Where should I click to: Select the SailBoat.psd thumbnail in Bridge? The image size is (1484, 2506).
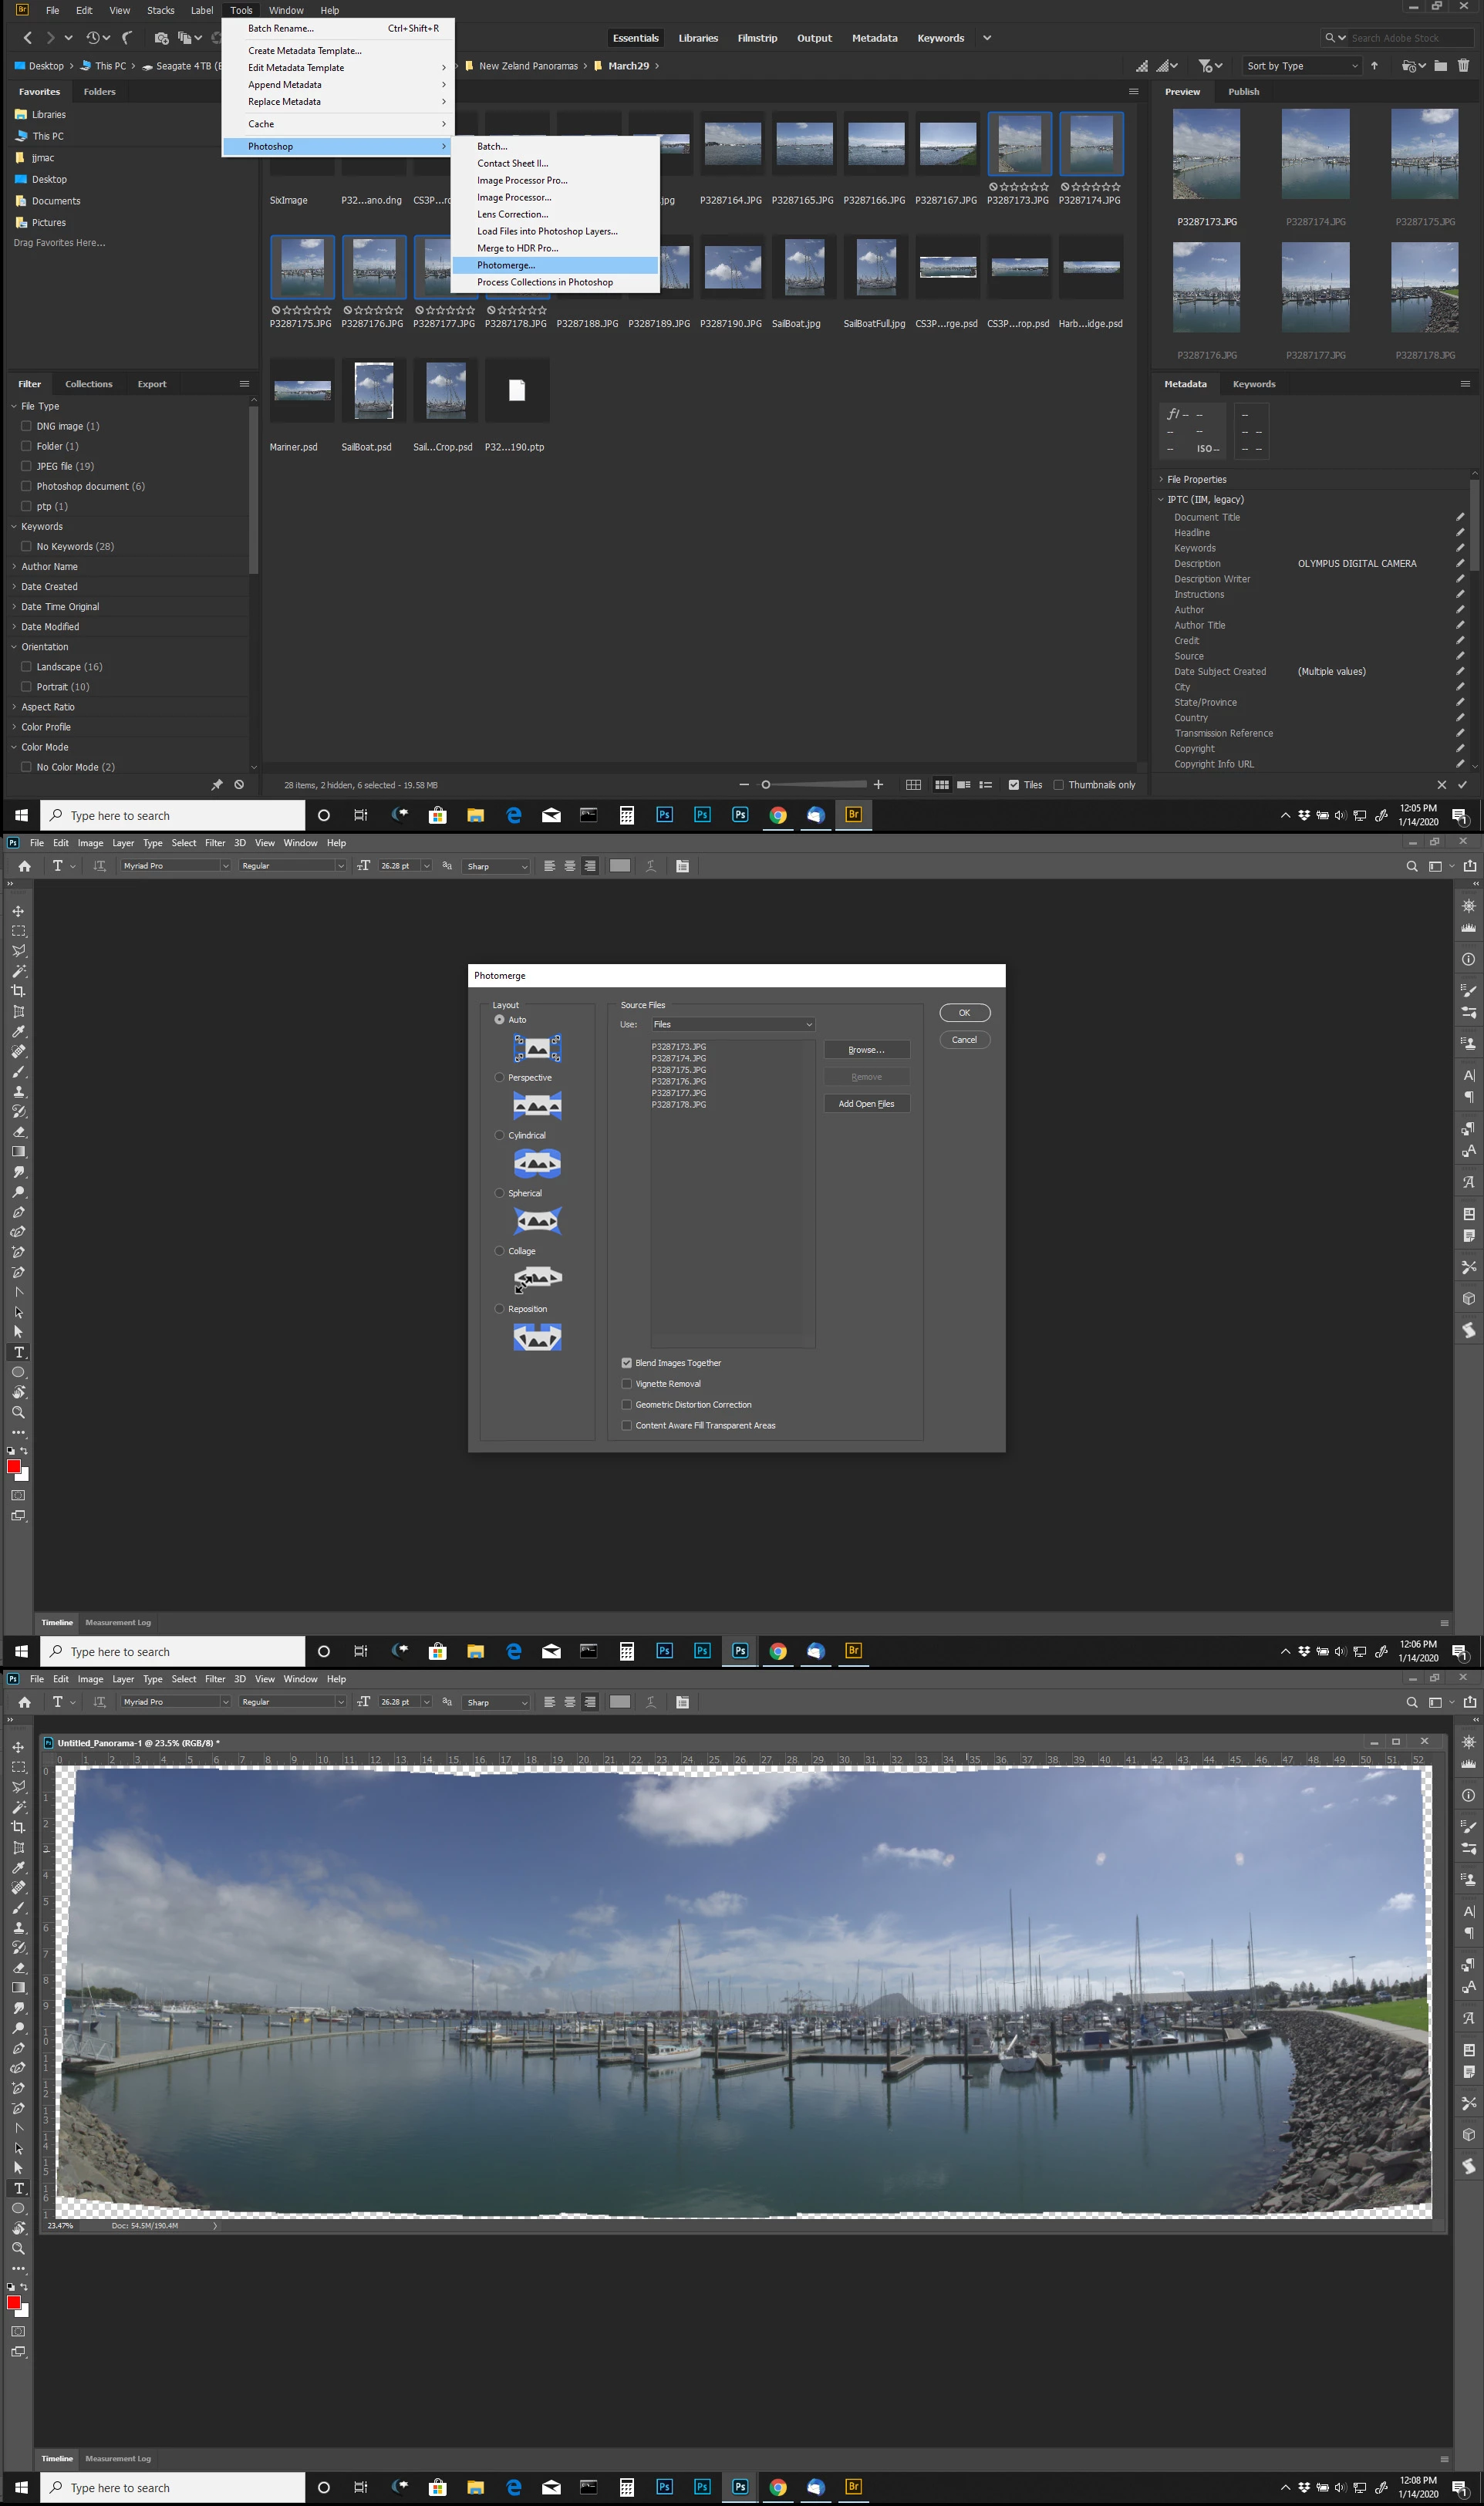[374, 391]
